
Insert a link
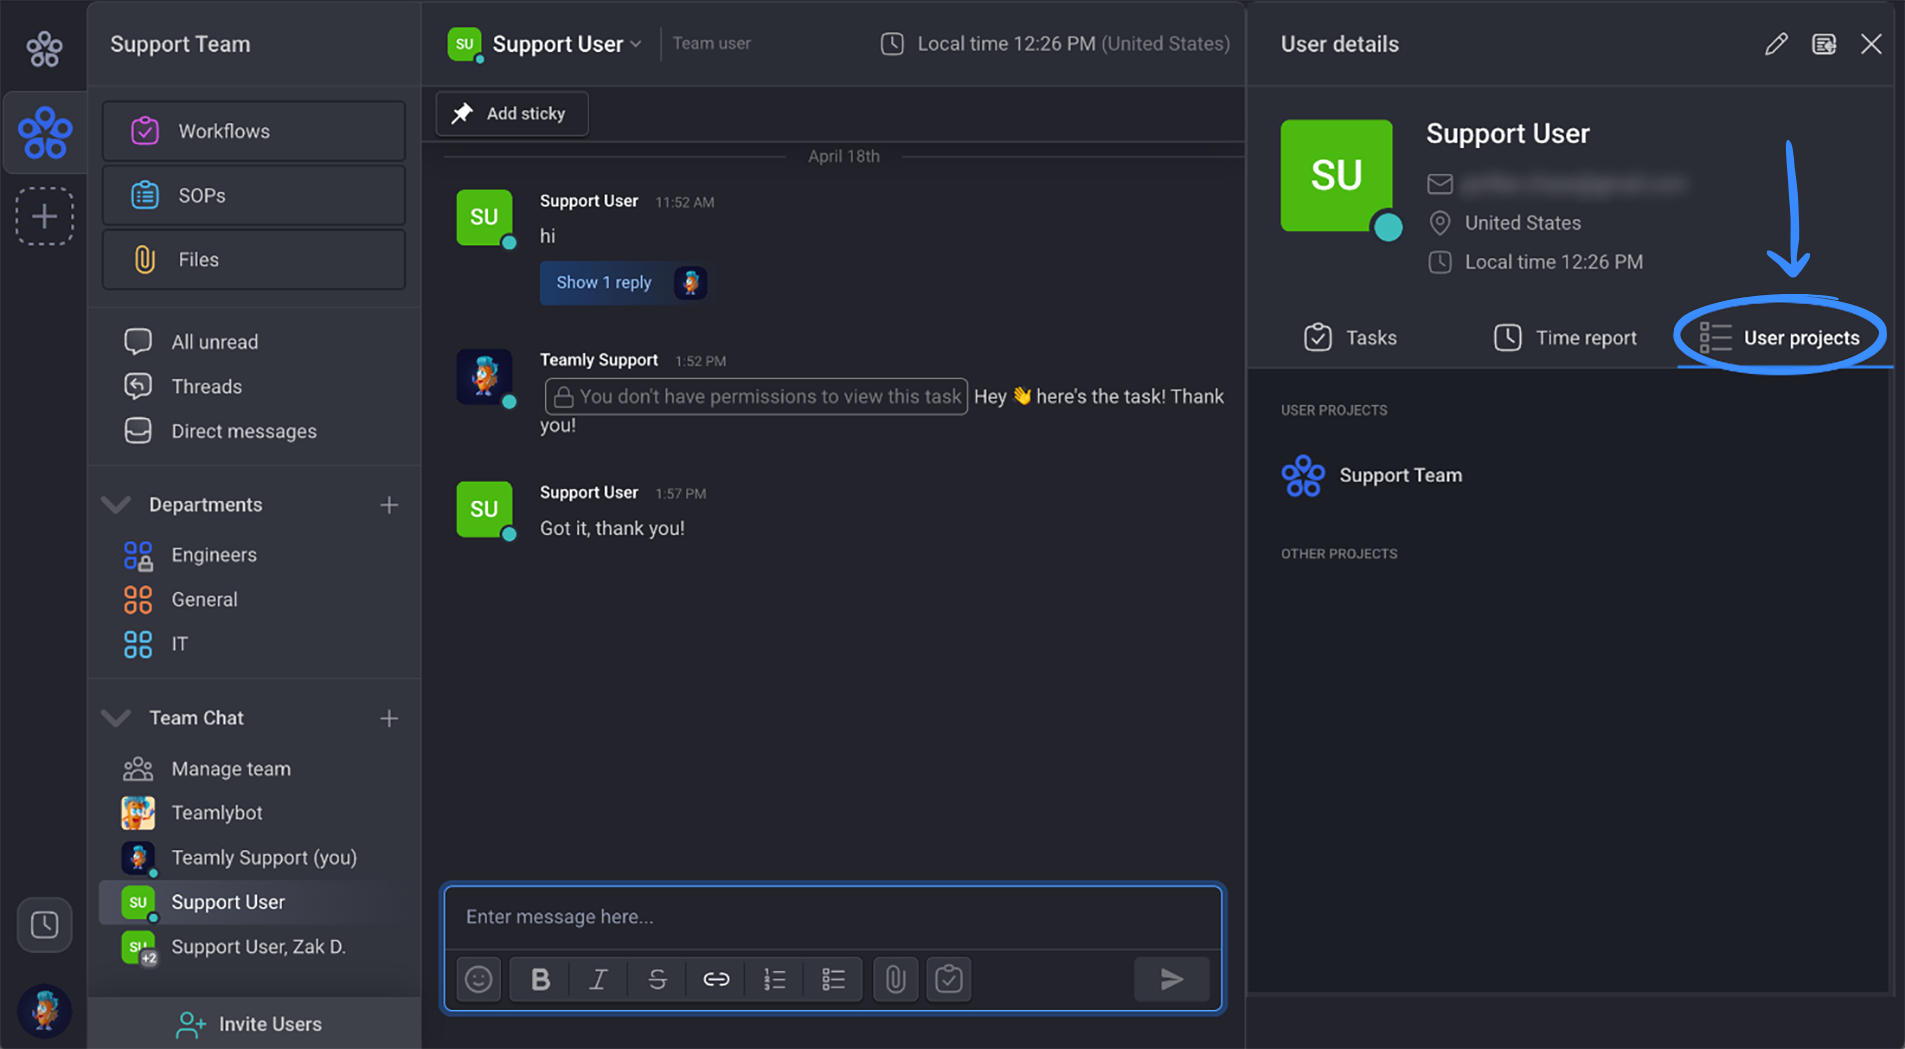716,979
